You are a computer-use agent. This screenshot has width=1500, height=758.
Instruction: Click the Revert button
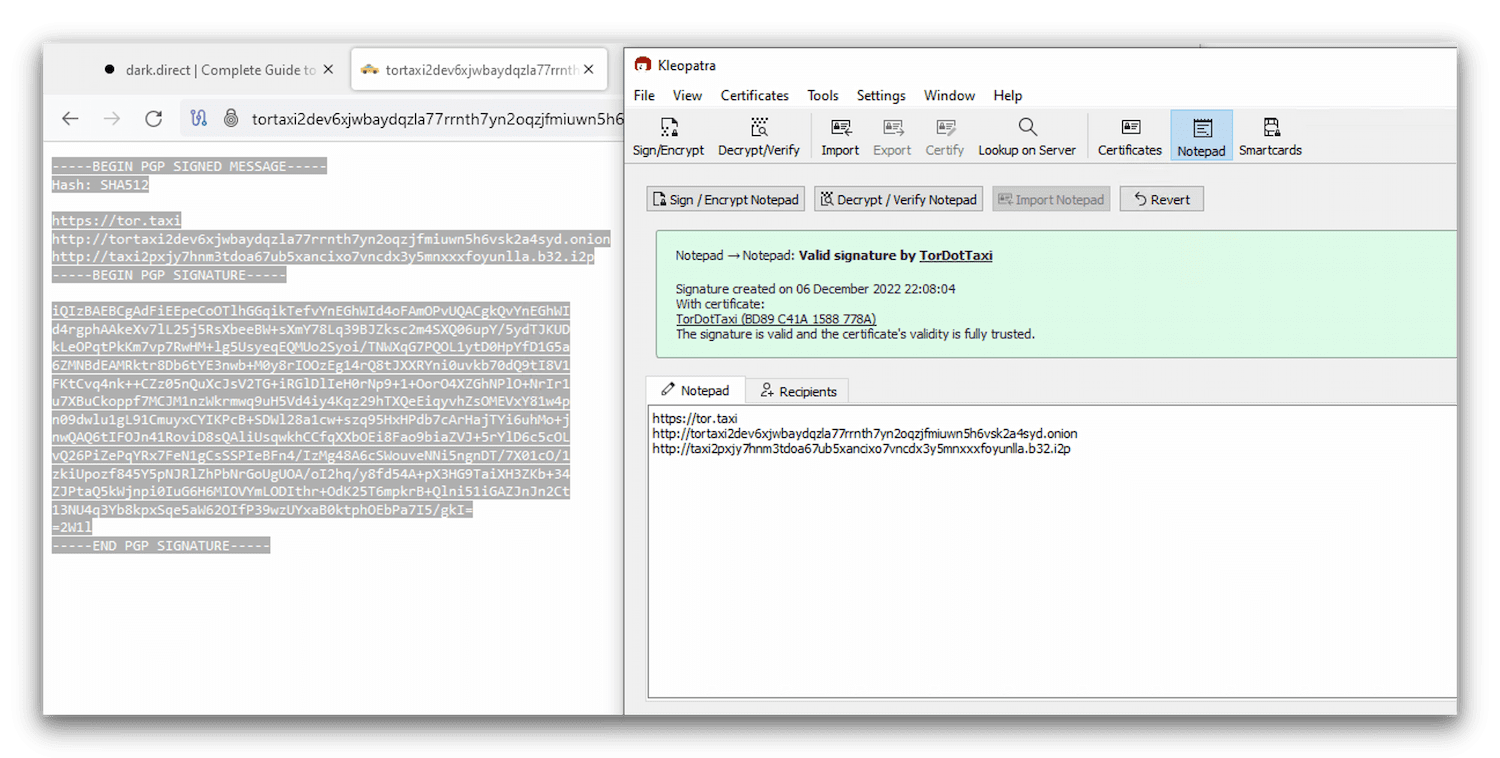tap(1161, 199)
